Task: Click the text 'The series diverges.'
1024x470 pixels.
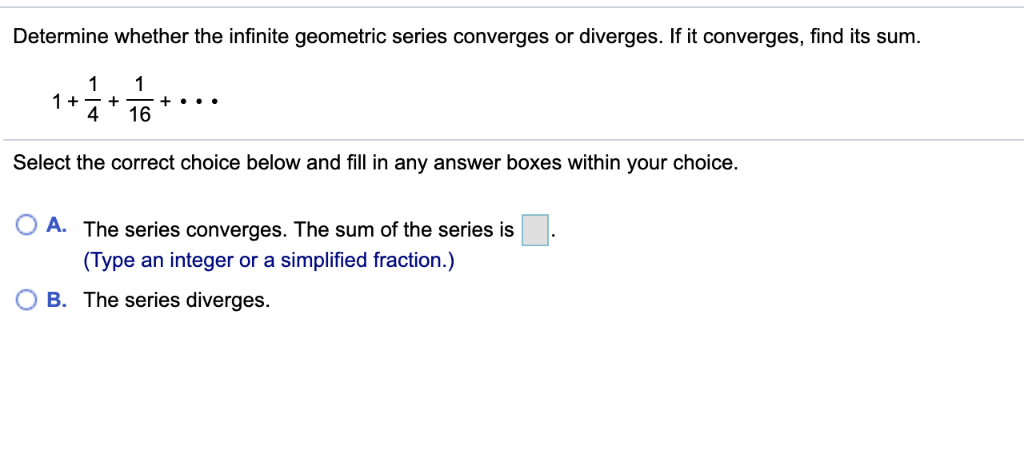Action: pos(176,300)
